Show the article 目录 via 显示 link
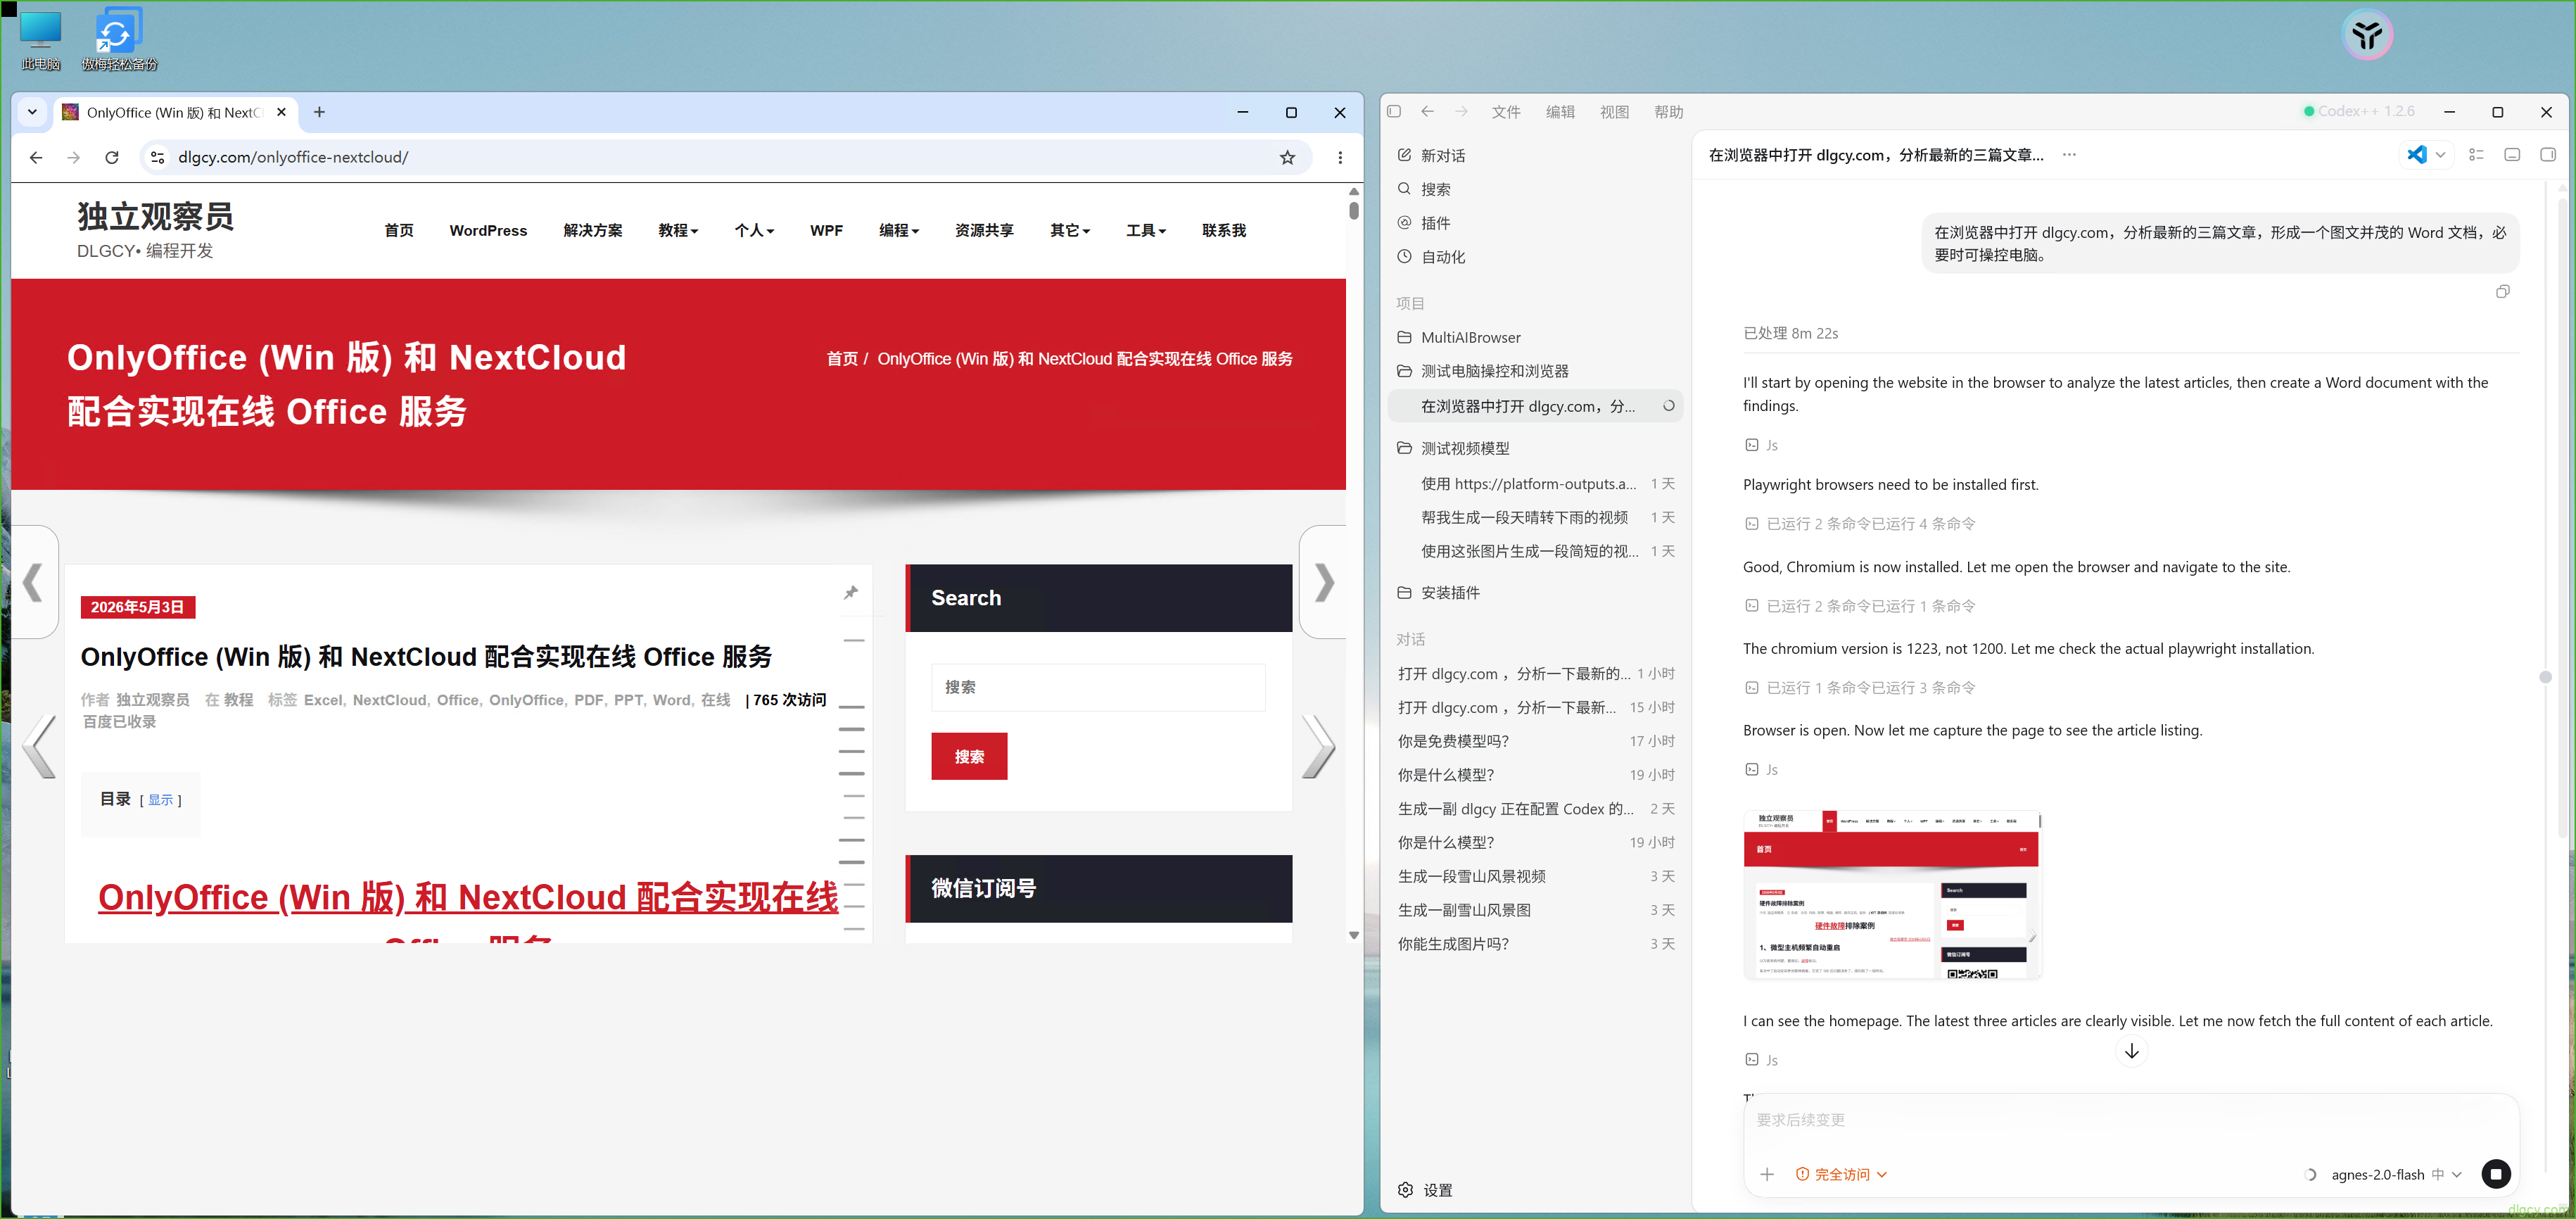The width and height of the screenshot is (2576, 1219). (161, 800)
